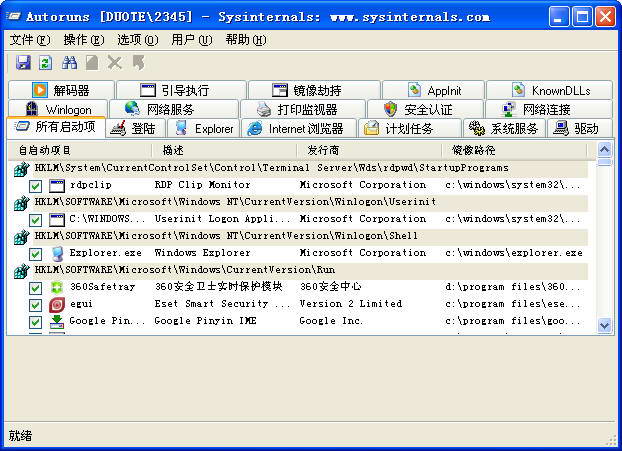The height and width of the screenshot is (451, 622).
Task: Click the list scrollbar up arrow
Action: point(605,150)
